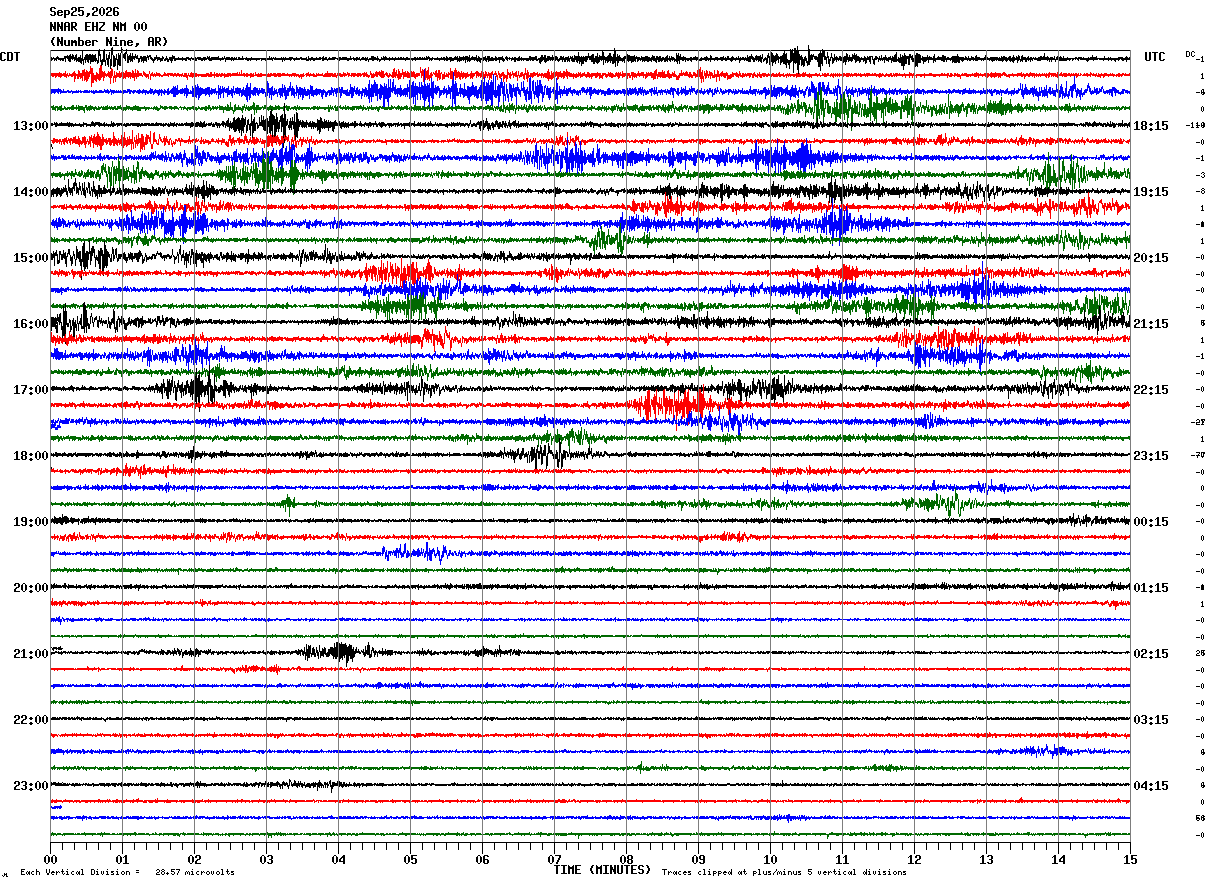Click the NNAR EHZ NM 00 station label
This screenshot has height=886, width=1210.
pyautogui.click(x=98, y=27)
